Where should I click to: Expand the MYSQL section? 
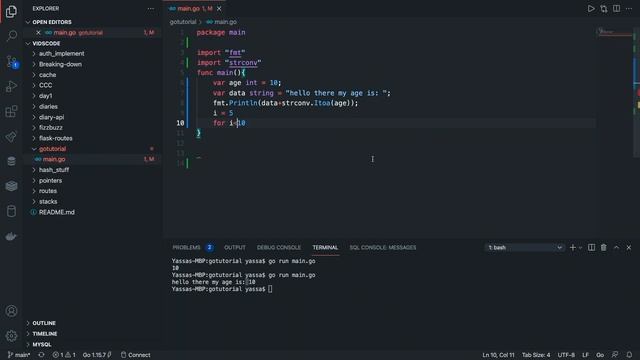[42, 344]
